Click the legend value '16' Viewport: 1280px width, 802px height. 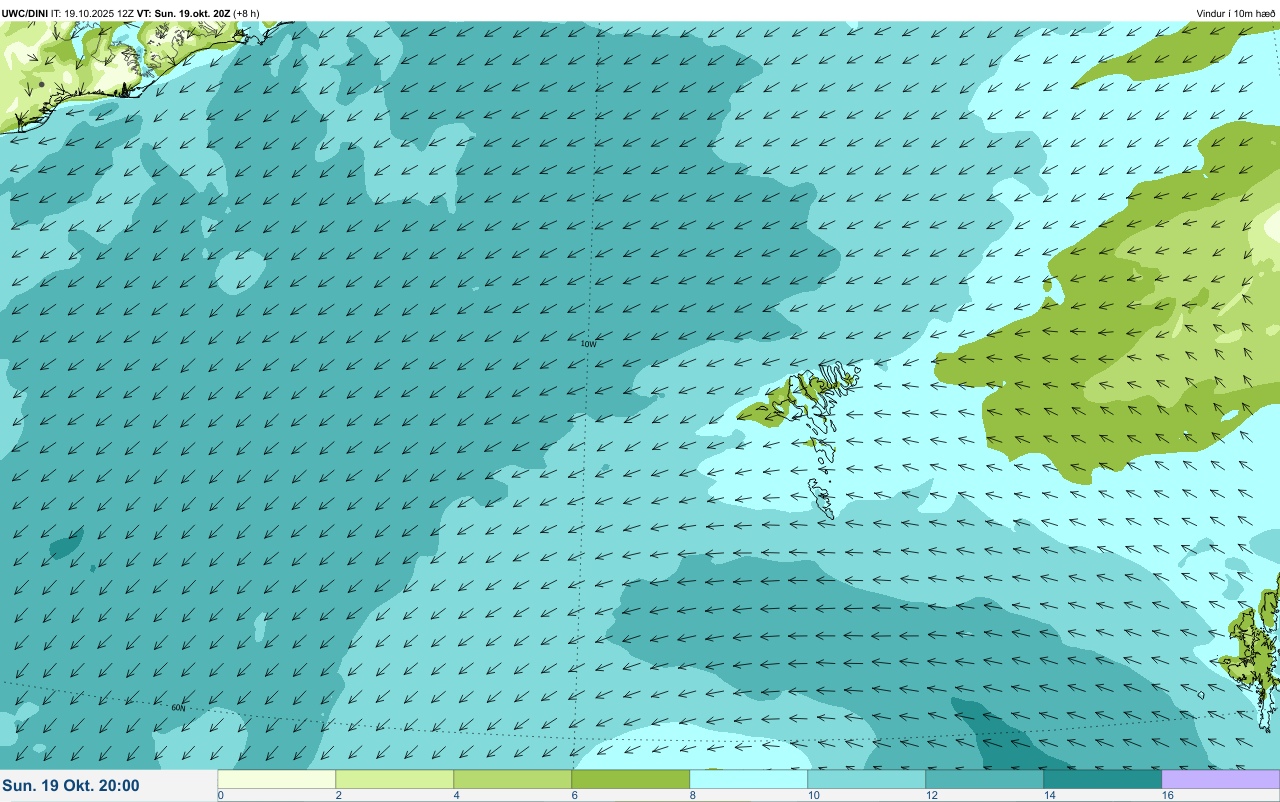(x=1167, y=795)
